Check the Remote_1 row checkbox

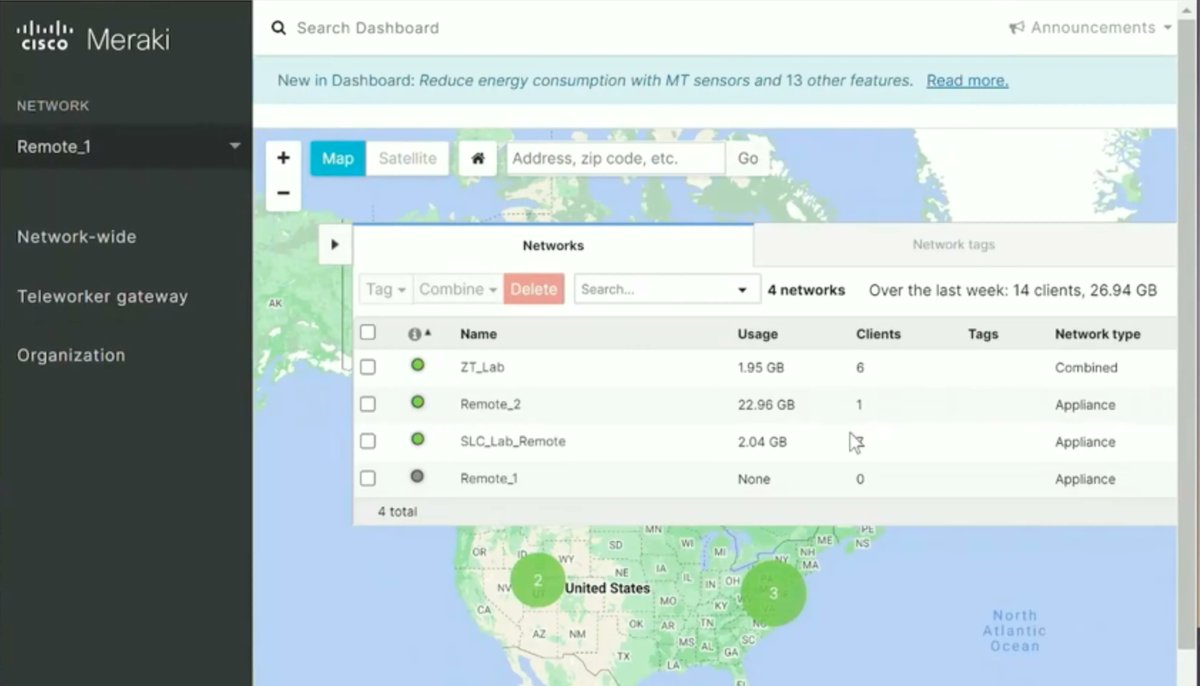368,478
